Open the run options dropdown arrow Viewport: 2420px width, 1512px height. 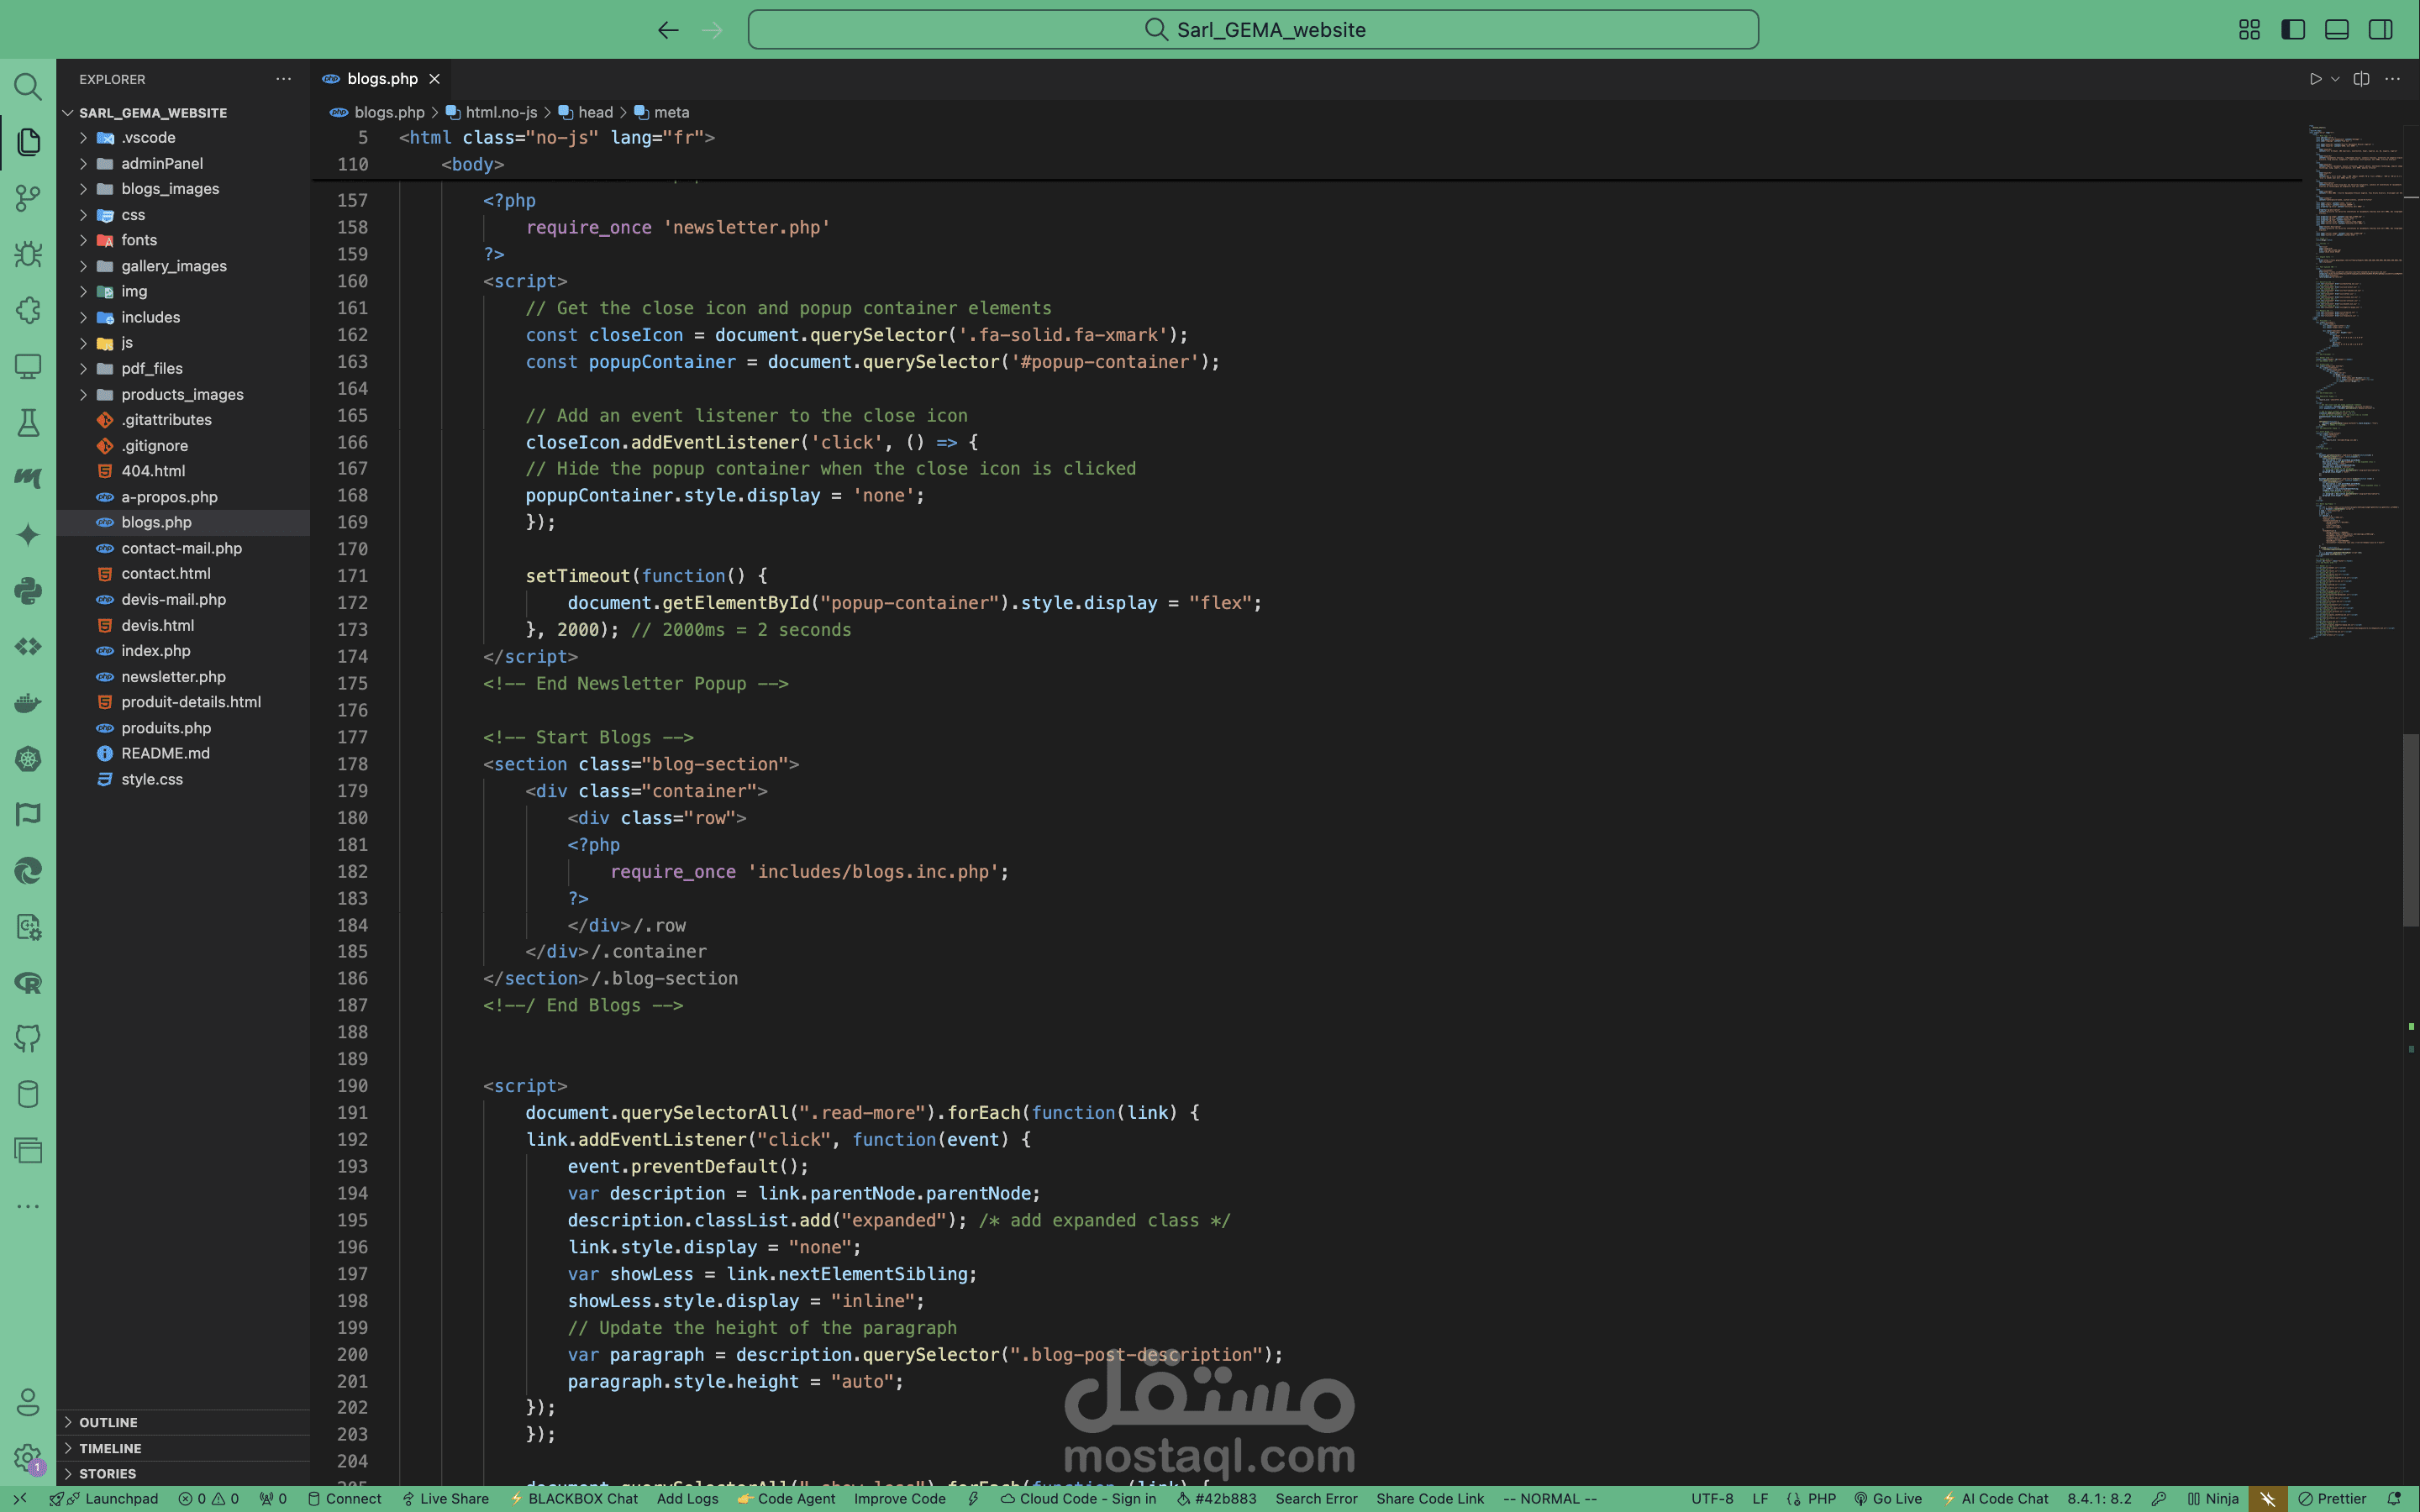(2335, 79)
